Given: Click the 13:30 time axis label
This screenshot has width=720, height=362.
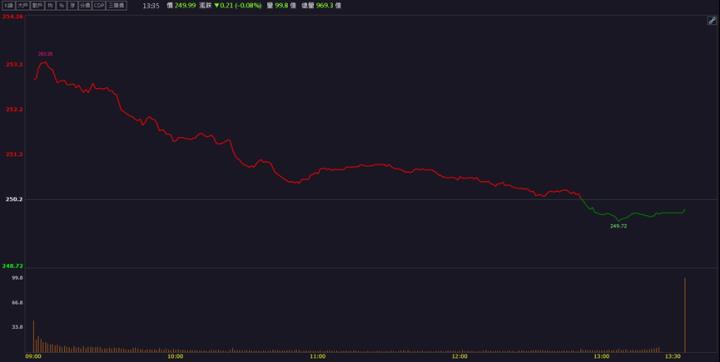Looking at the screenshot, I should (673, 356).
